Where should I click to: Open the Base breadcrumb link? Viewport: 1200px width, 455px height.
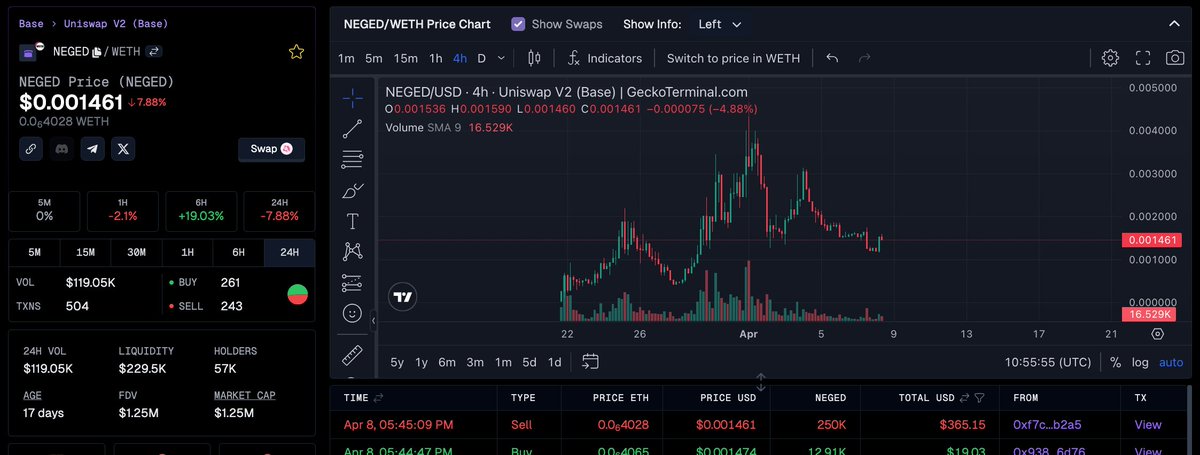[x=31, y=22]
